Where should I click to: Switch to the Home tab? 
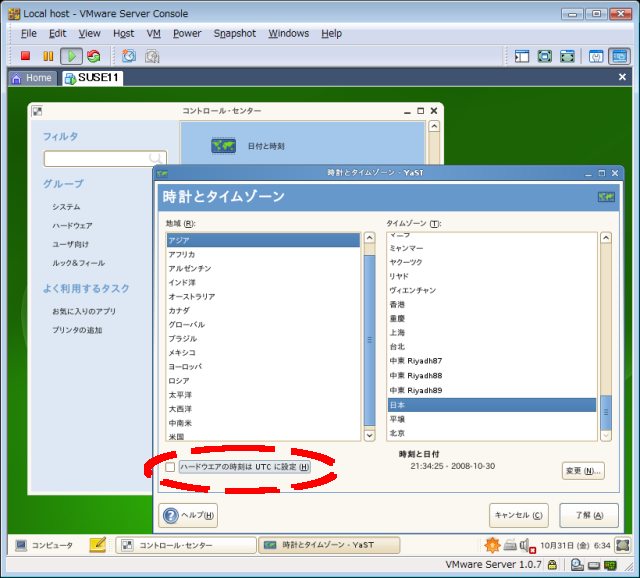point(32,78)
